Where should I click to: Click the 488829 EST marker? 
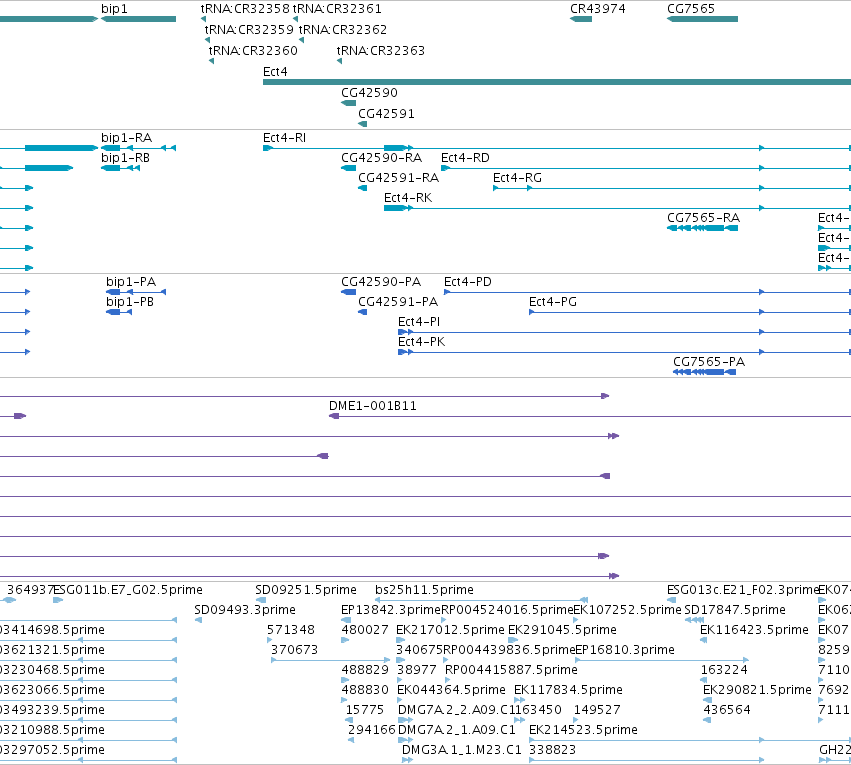point(345,680)
